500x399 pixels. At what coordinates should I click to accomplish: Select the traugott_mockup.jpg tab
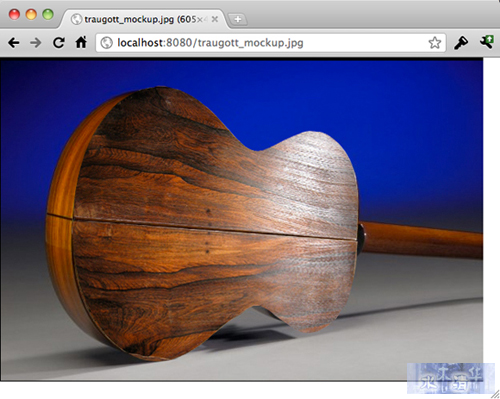point(144,19)
